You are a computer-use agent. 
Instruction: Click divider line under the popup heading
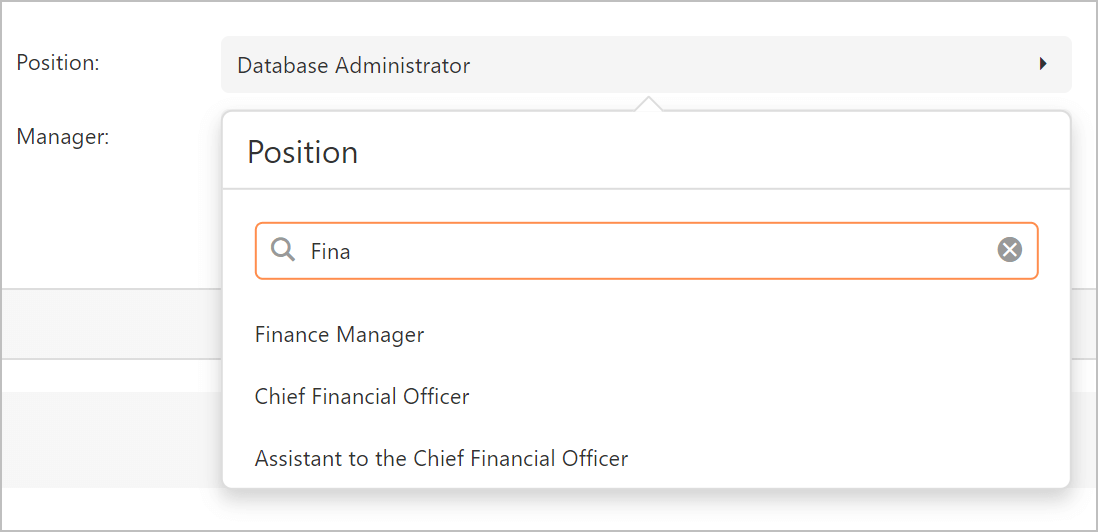coord(645,188)
